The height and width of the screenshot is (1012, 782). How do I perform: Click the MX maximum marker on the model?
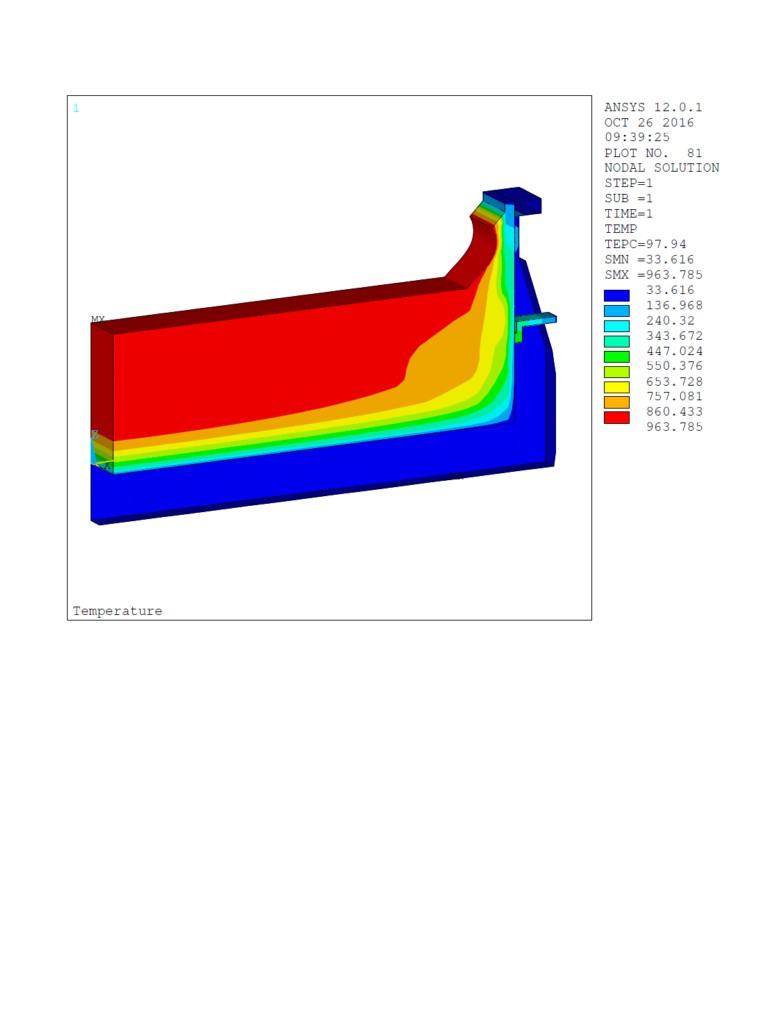[98, 320]
